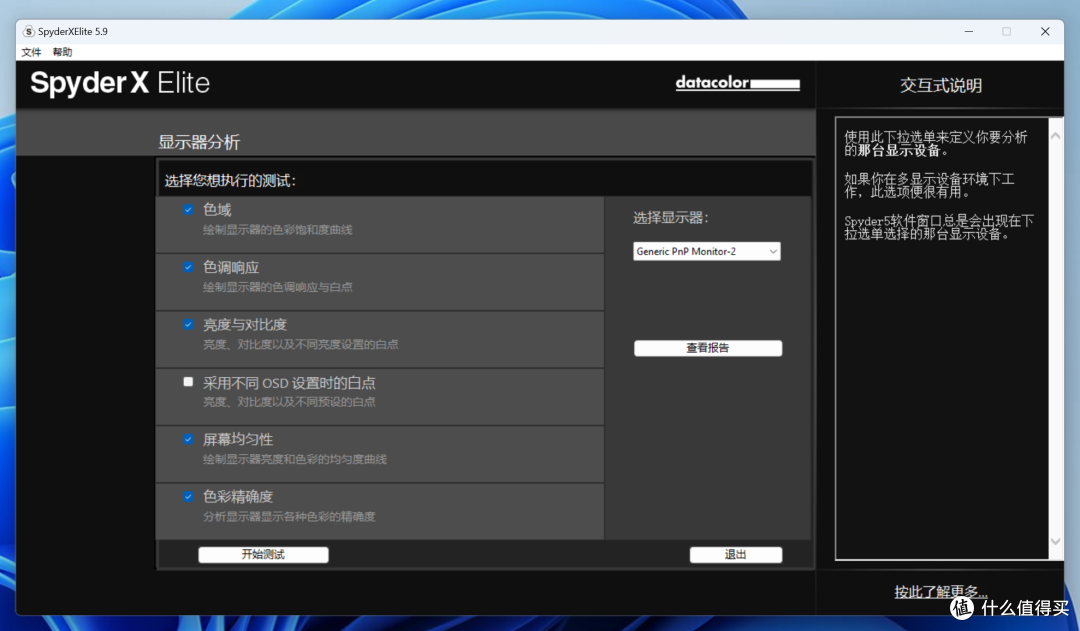Open the 按此了解更多 link
This screenshot has height=631, width=1080.
[941, 592]
